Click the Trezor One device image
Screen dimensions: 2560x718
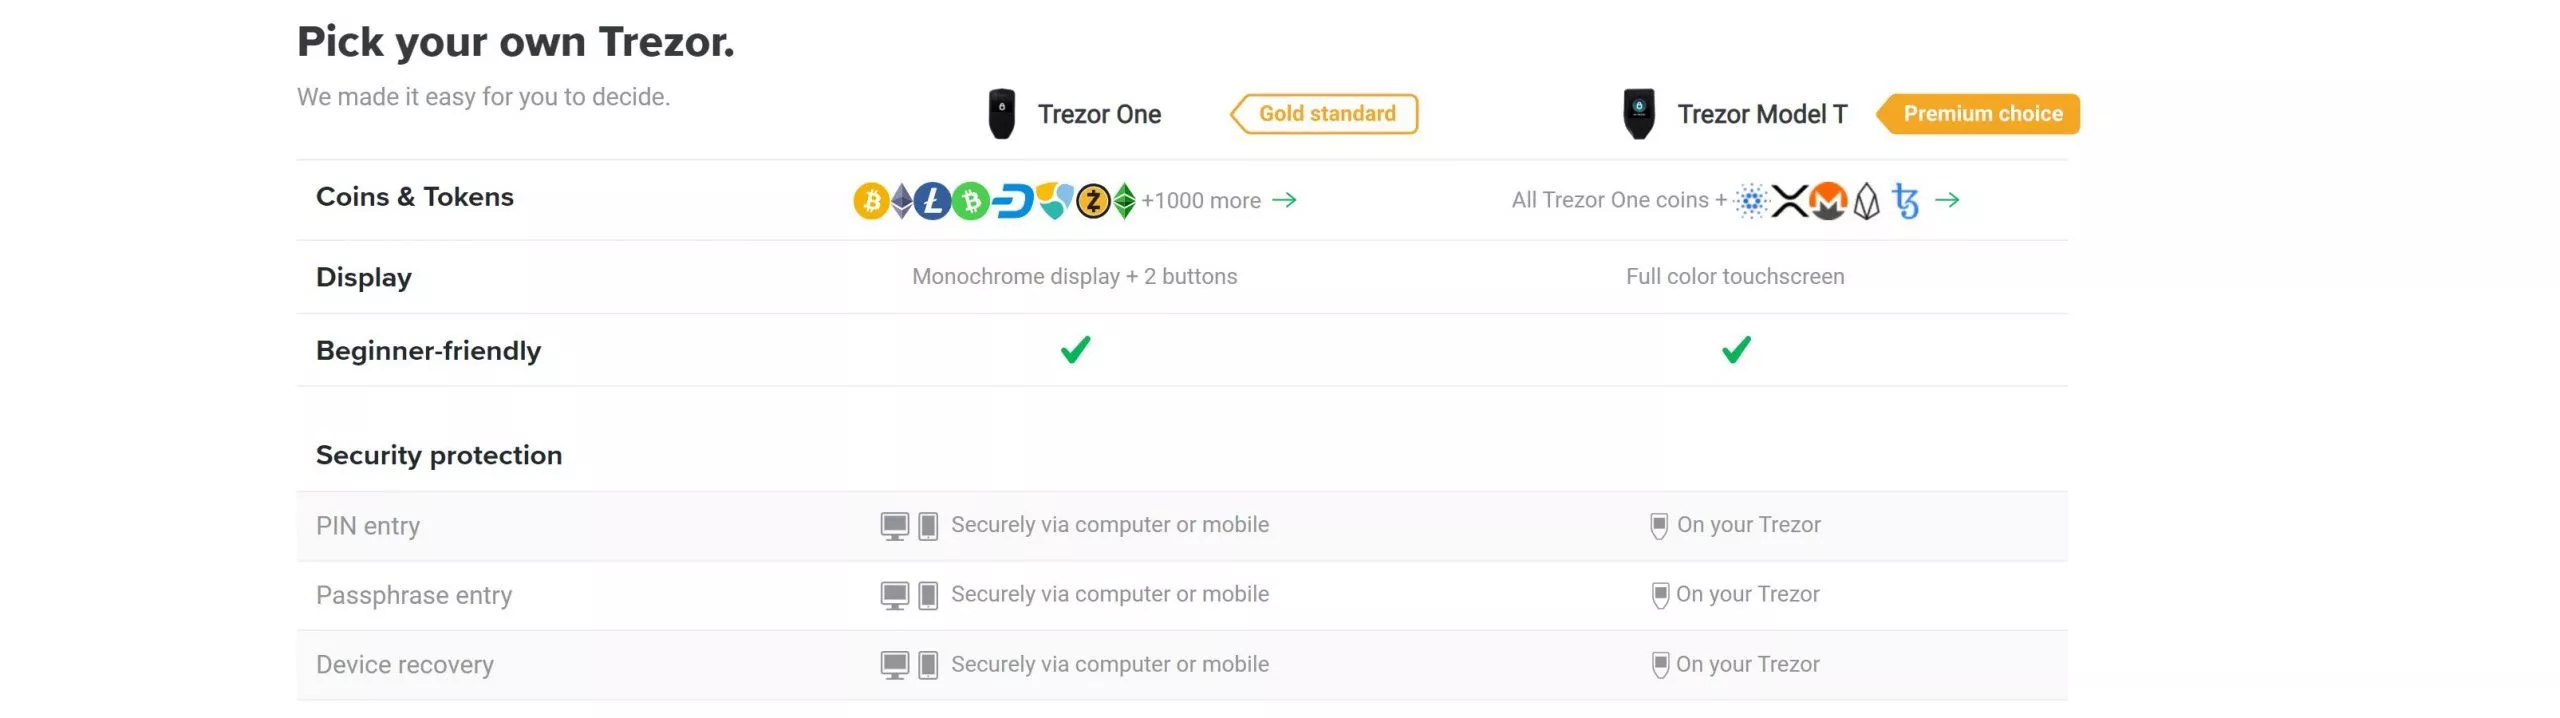click(1001, 114)
